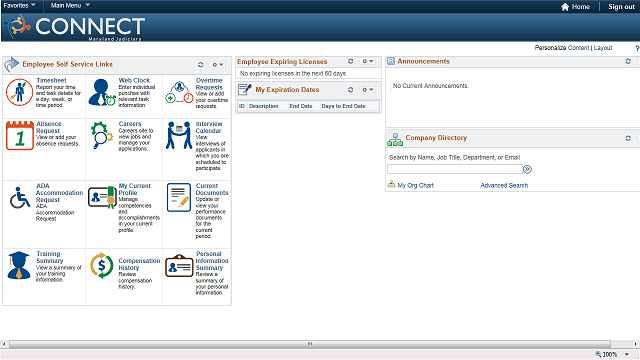
Task: Open the Overtime Requests text link
Action: point(209,84)
